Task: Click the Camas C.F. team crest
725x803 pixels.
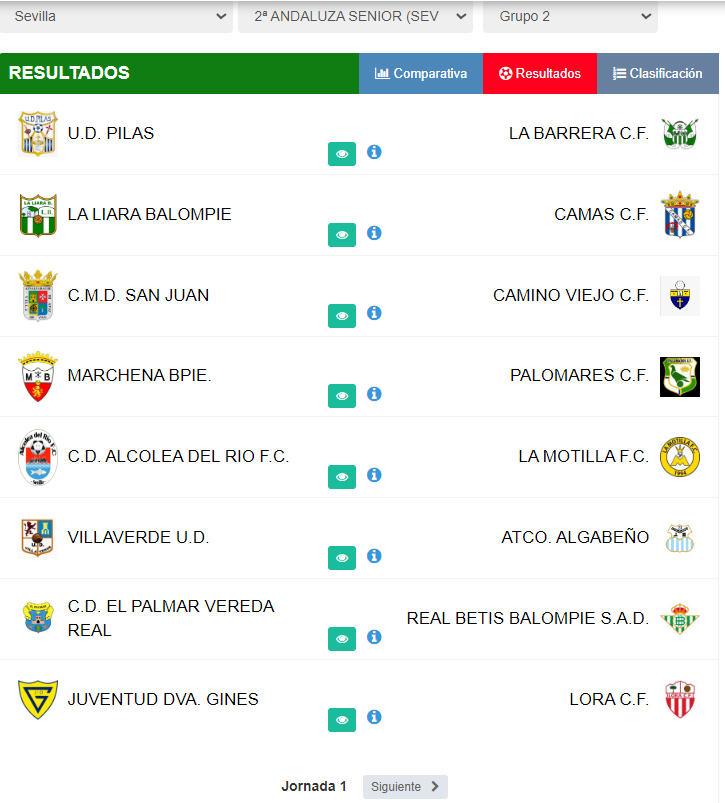Action: click(x=680, y=215)
